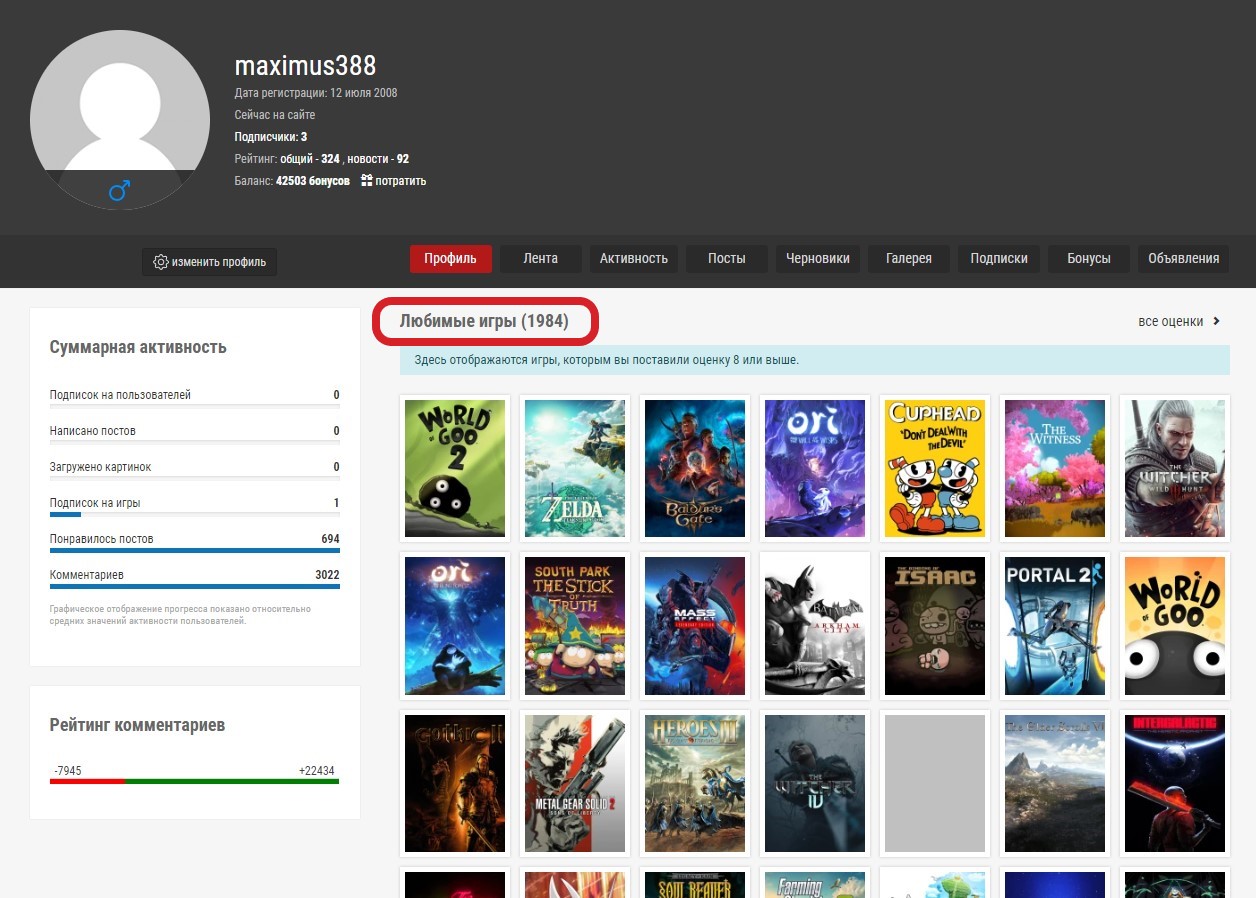This screenshot has width=1256, height=898.
Task: Click the Любимые игры (1984) heading
Action: point(484,321)
